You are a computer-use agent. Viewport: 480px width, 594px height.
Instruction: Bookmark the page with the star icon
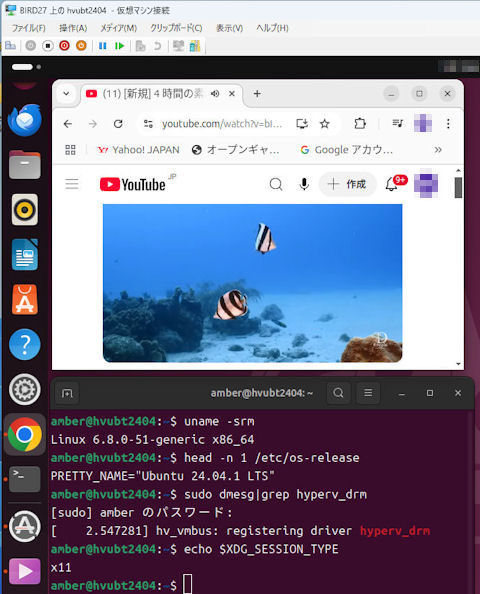click(x=325, y=123)
